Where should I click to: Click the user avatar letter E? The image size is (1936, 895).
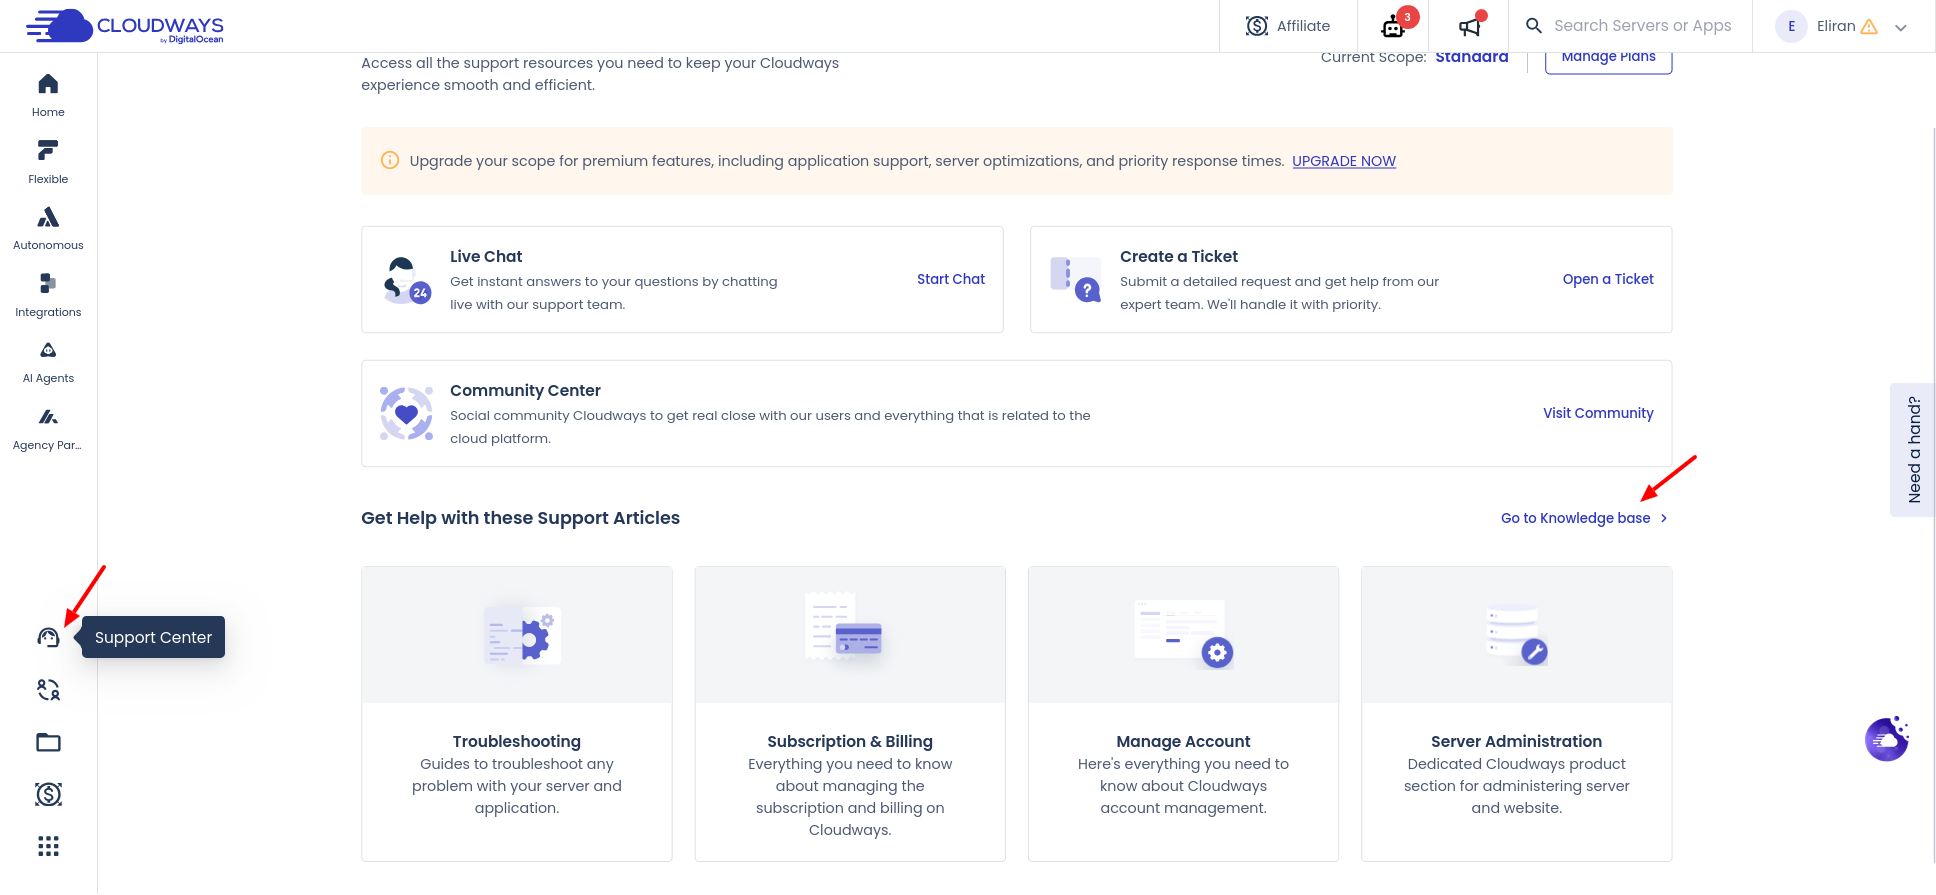point(1791,26)
